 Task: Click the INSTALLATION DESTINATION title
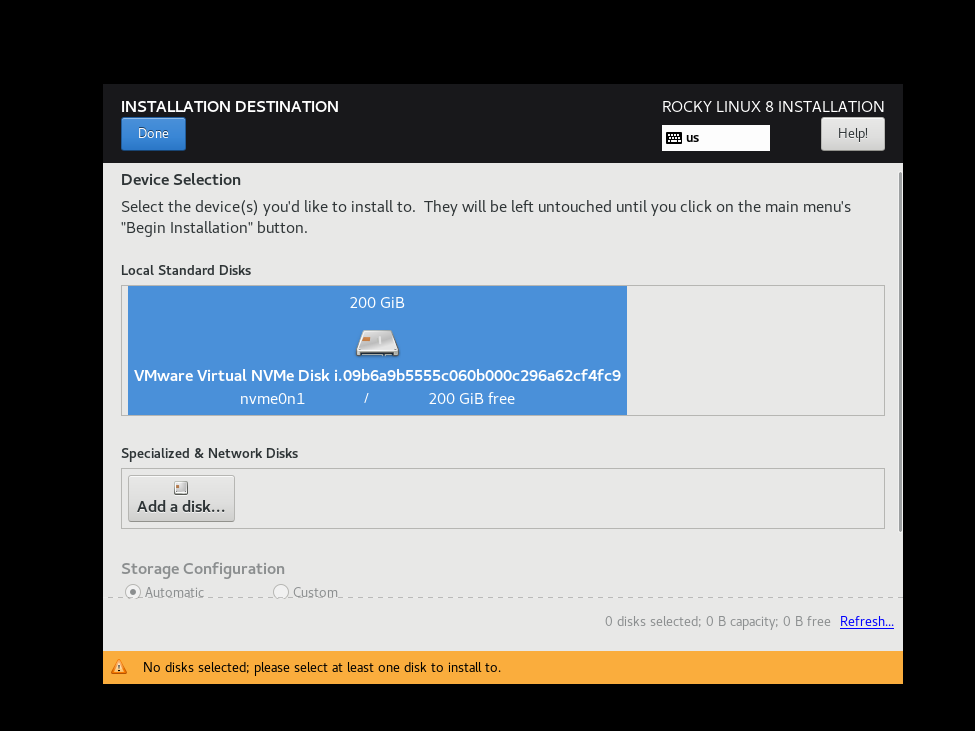point(230,106)
